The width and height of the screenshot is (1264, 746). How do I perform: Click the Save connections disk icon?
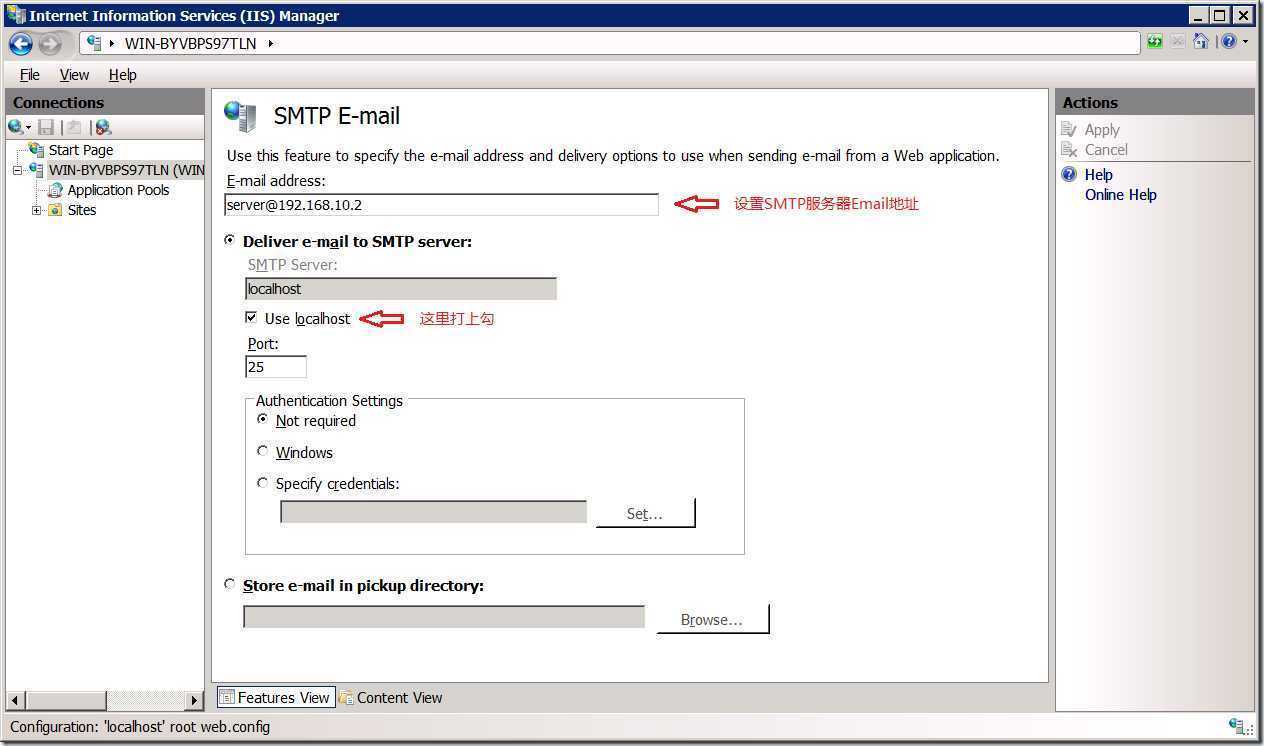tap(46, 127)
